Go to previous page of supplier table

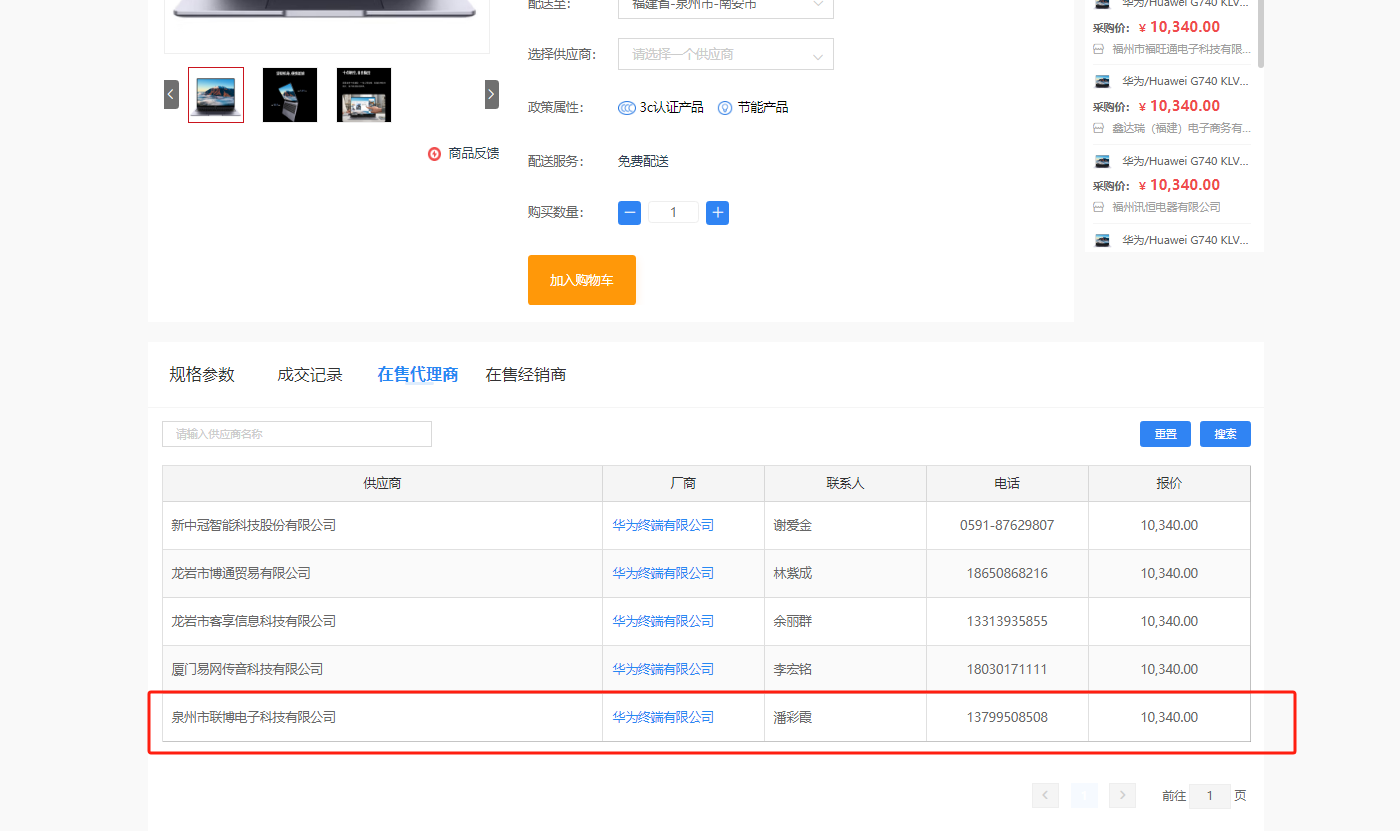click(x=1045, y=795)
